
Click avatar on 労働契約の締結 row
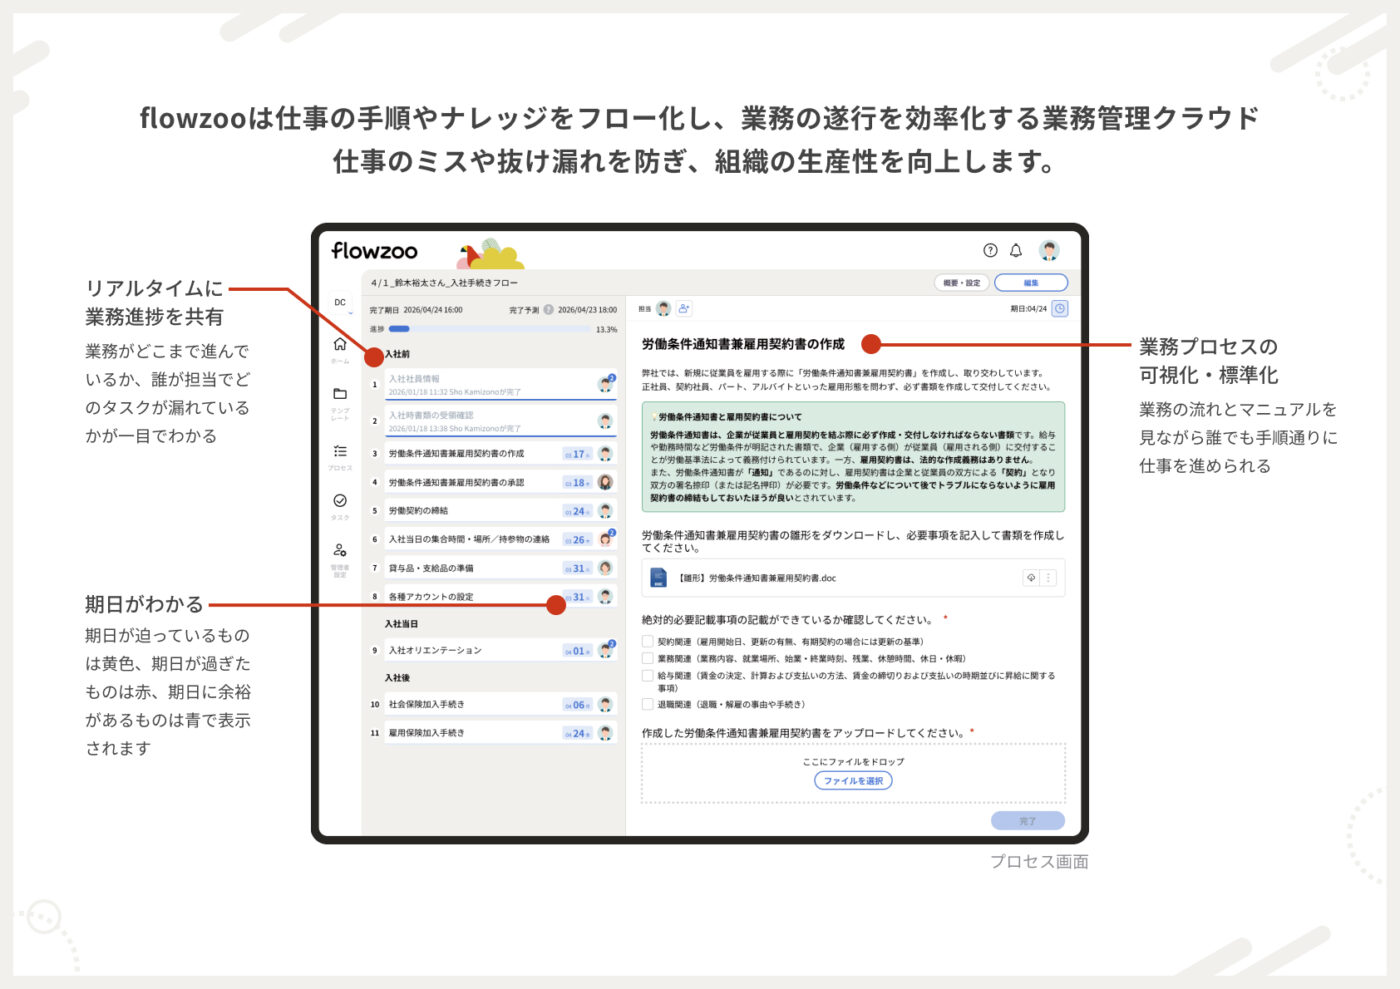605,511
